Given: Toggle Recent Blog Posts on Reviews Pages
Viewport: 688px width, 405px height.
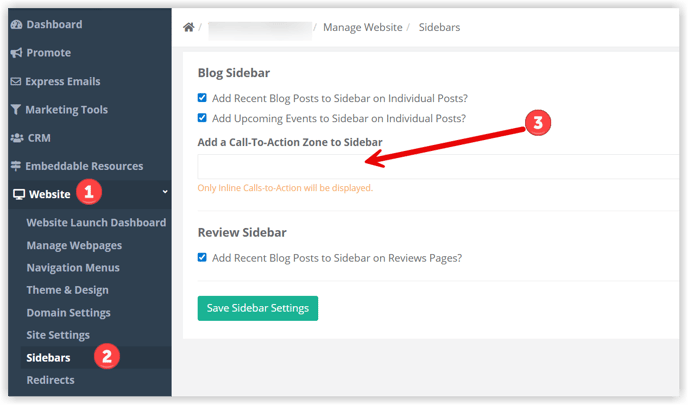Looking at the screenshot, I should [x=202, y=257].
